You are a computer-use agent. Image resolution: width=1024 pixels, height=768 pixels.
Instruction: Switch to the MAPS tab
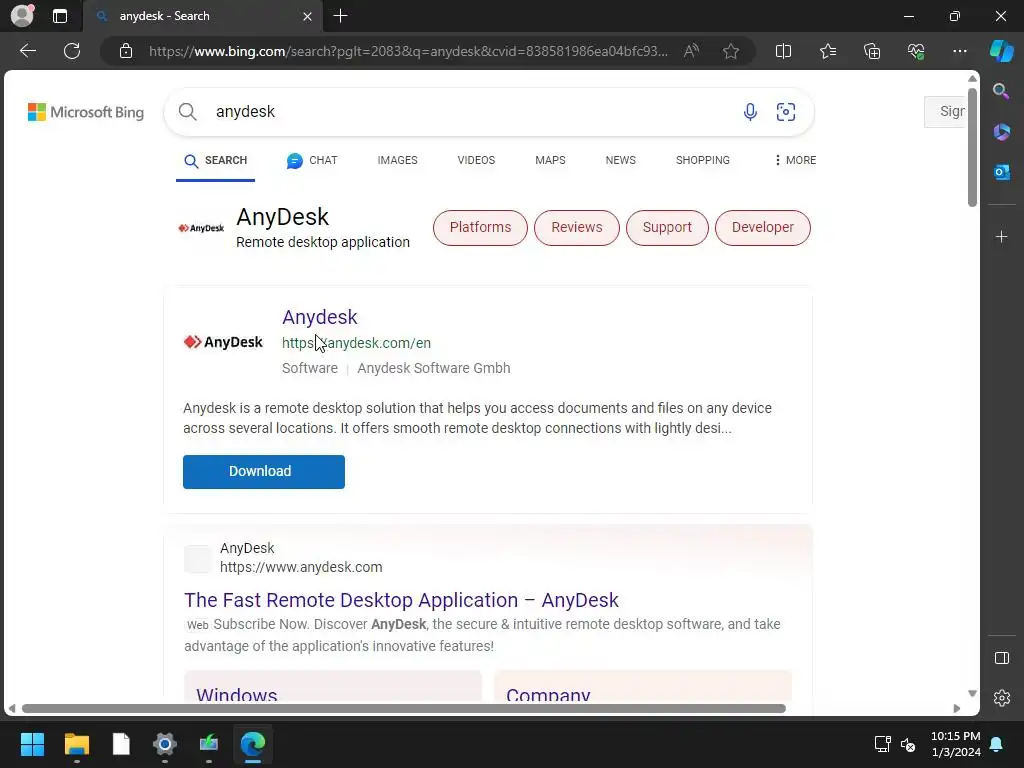click(x=550, y=161)
